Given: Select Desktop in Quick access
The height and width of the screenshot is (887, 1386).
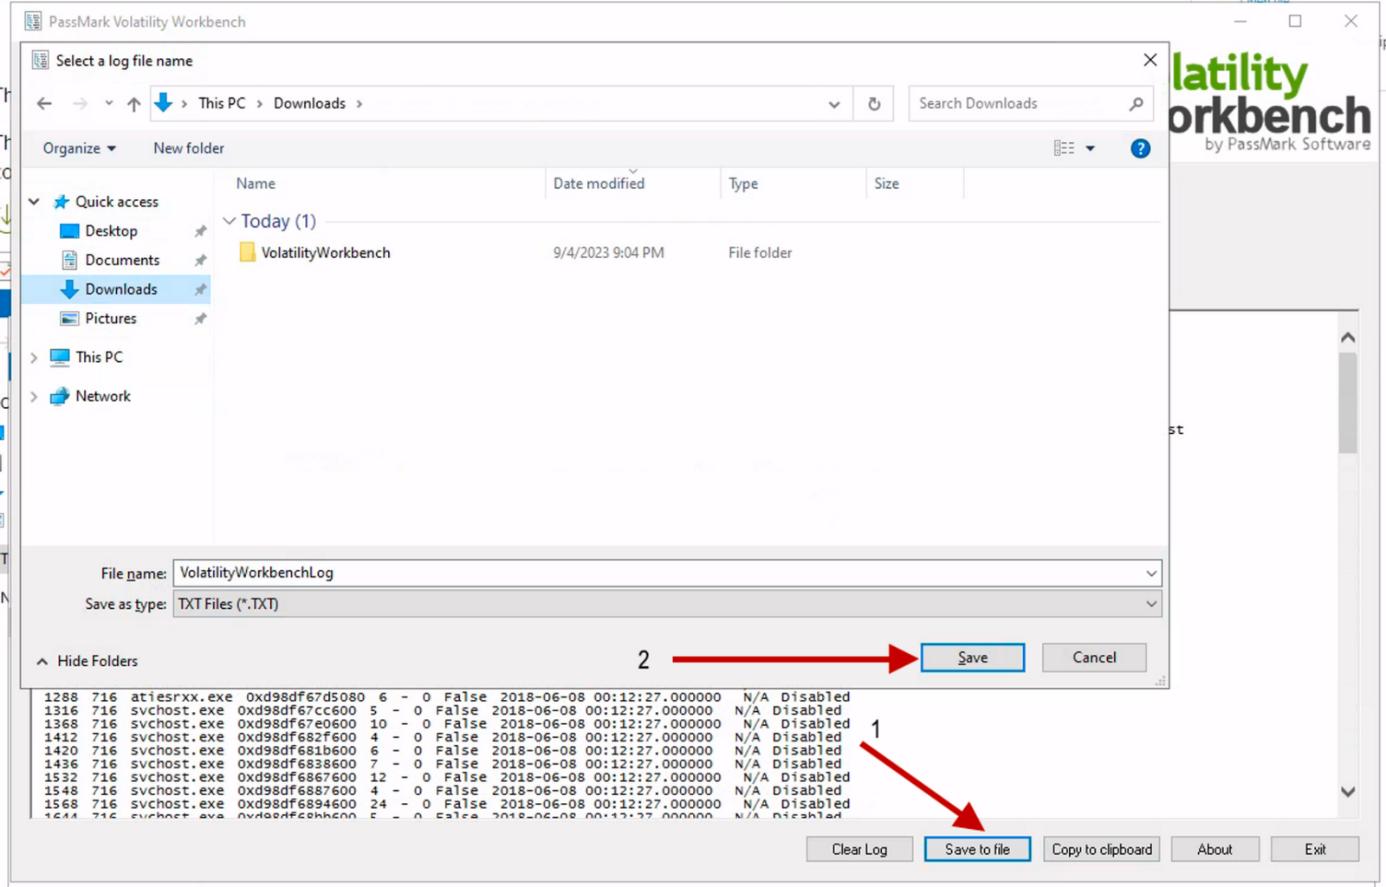Looking at the screenshot, I should [x=111, y=231].
